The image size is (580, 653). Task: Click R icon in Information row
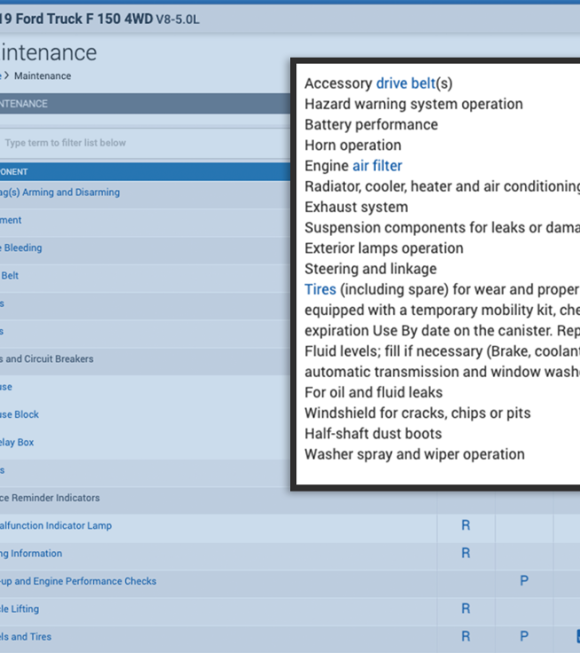(465, 553)
